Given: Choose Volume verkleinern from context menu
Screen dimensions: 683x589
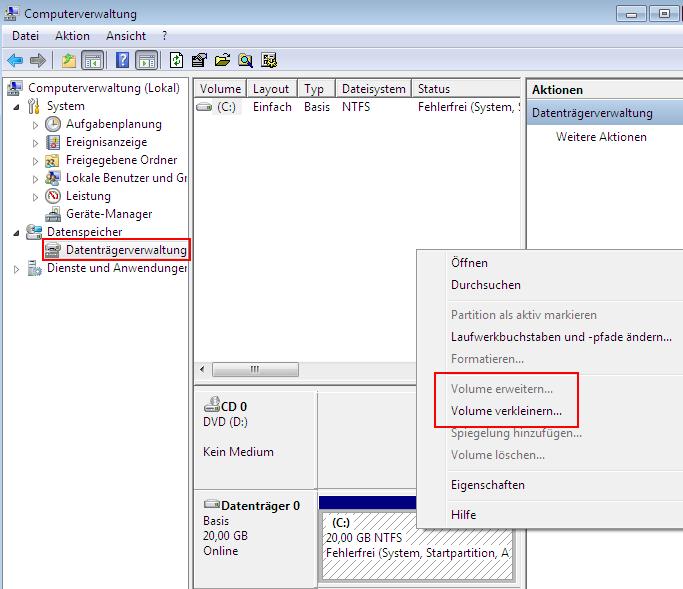Looking at the screenshot, I should pos(506,411).
